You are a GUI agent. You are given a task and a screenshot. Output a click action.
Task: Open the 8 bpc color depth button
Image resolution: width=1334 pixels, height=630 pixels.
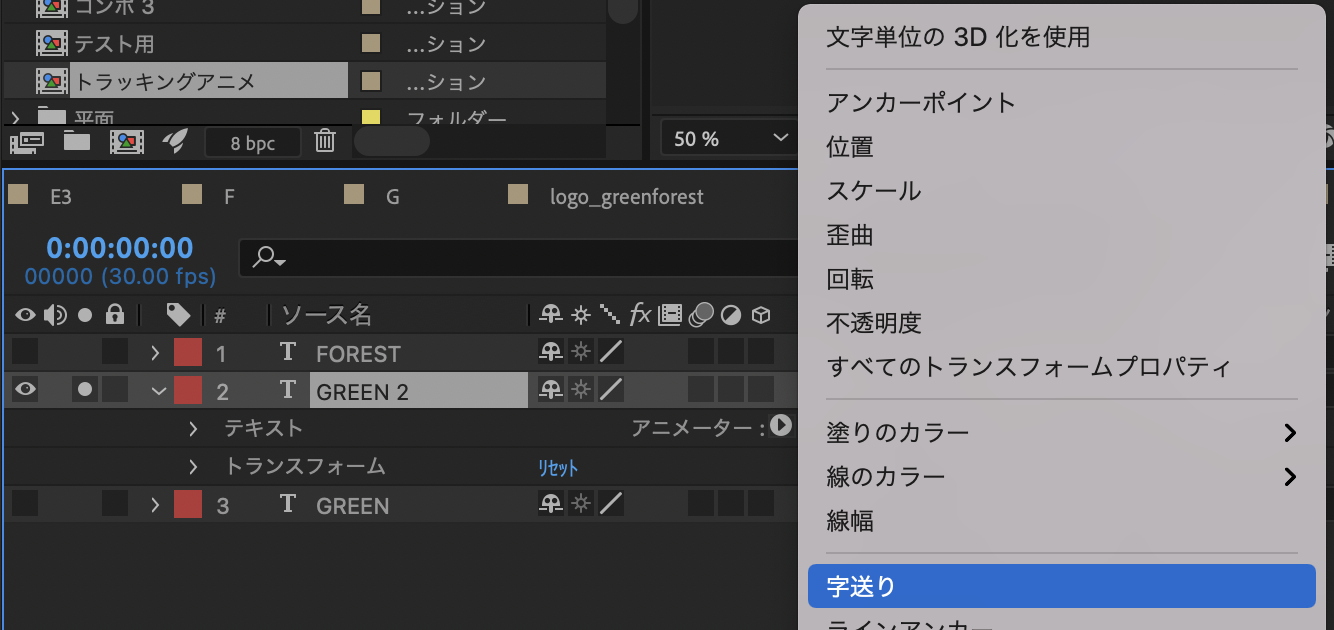252,141
